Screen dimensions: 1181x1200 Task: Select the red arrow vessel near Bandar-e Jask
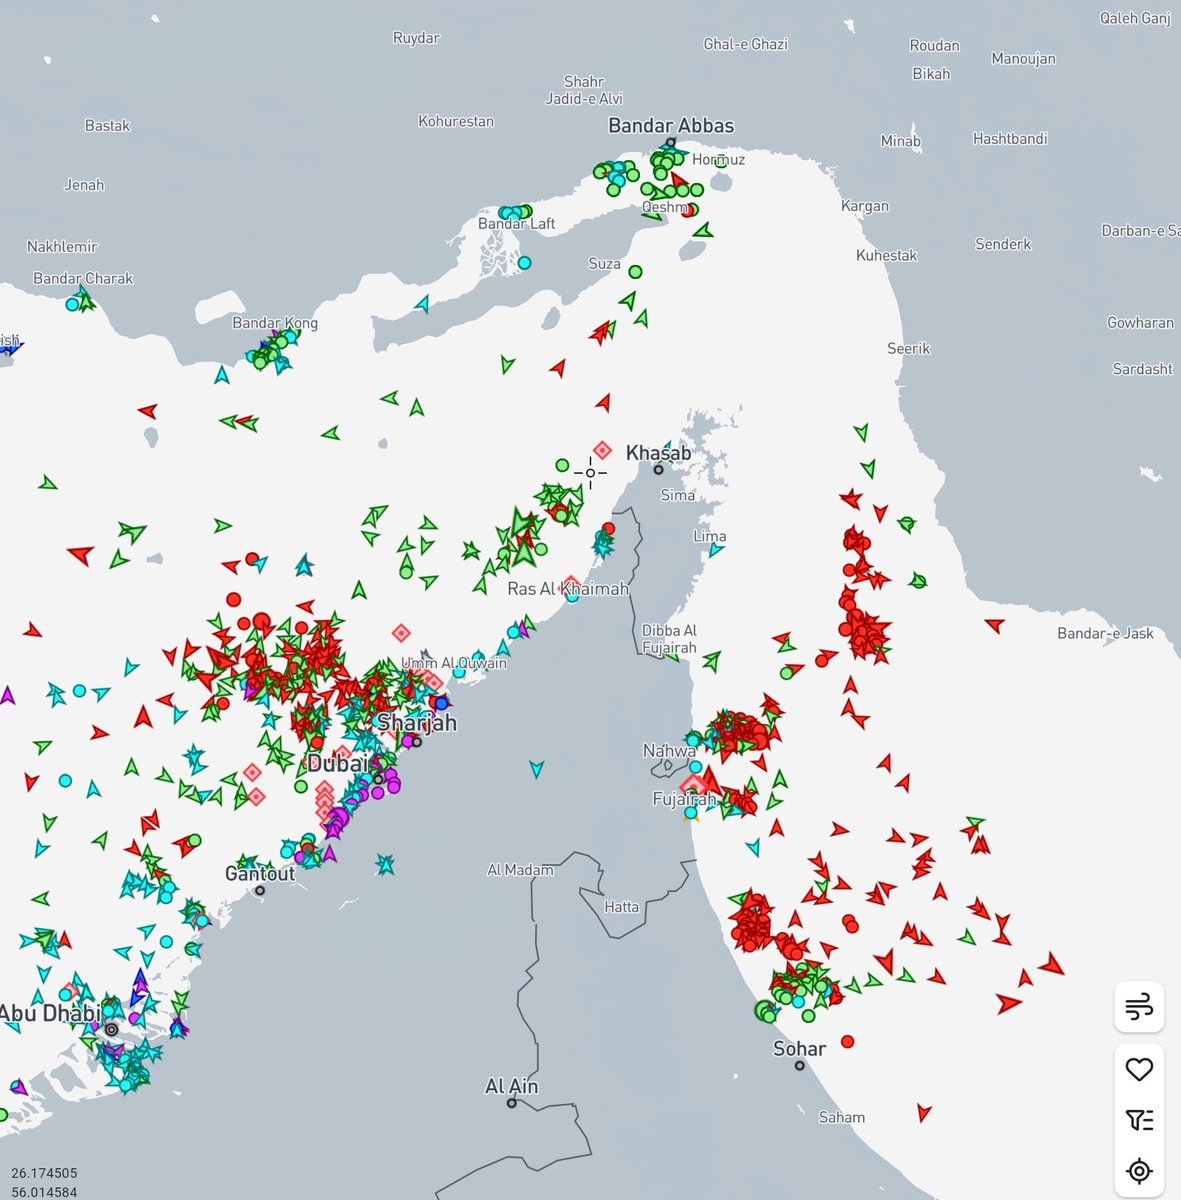994,625
